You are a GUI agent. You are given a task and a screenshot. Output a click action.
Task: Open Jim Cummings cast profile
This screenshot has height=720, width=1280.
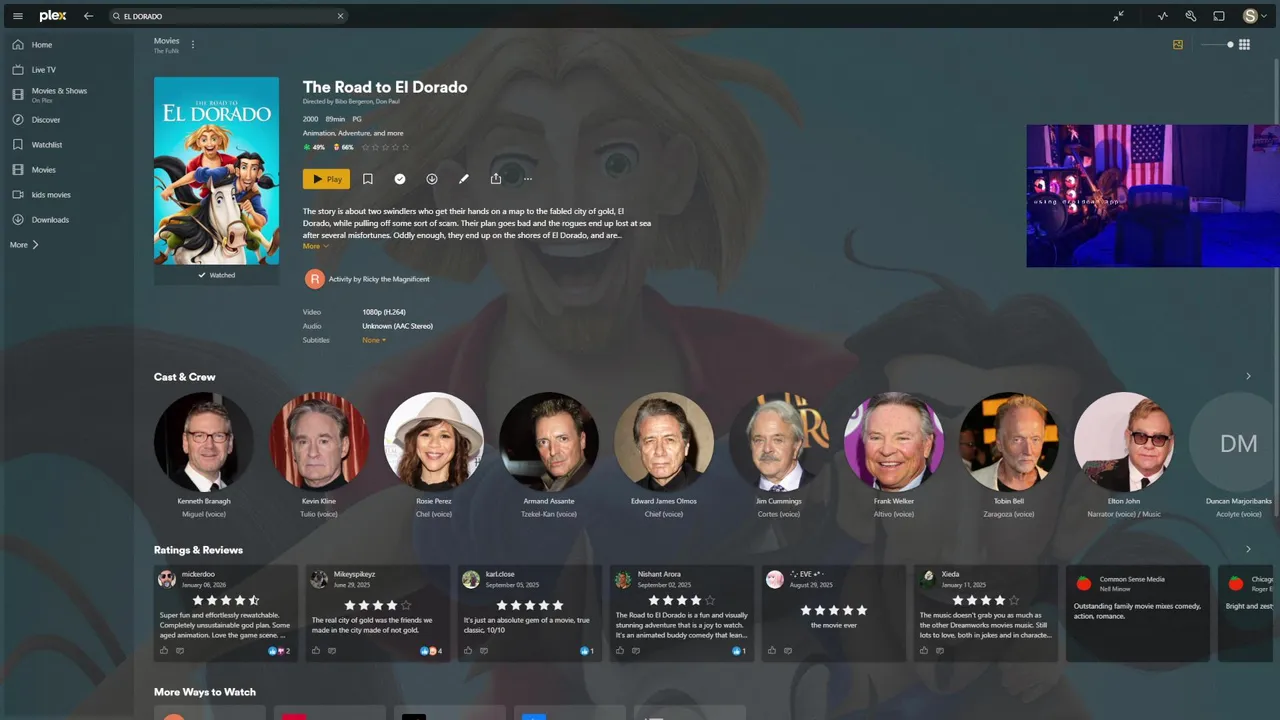point(779,442)
